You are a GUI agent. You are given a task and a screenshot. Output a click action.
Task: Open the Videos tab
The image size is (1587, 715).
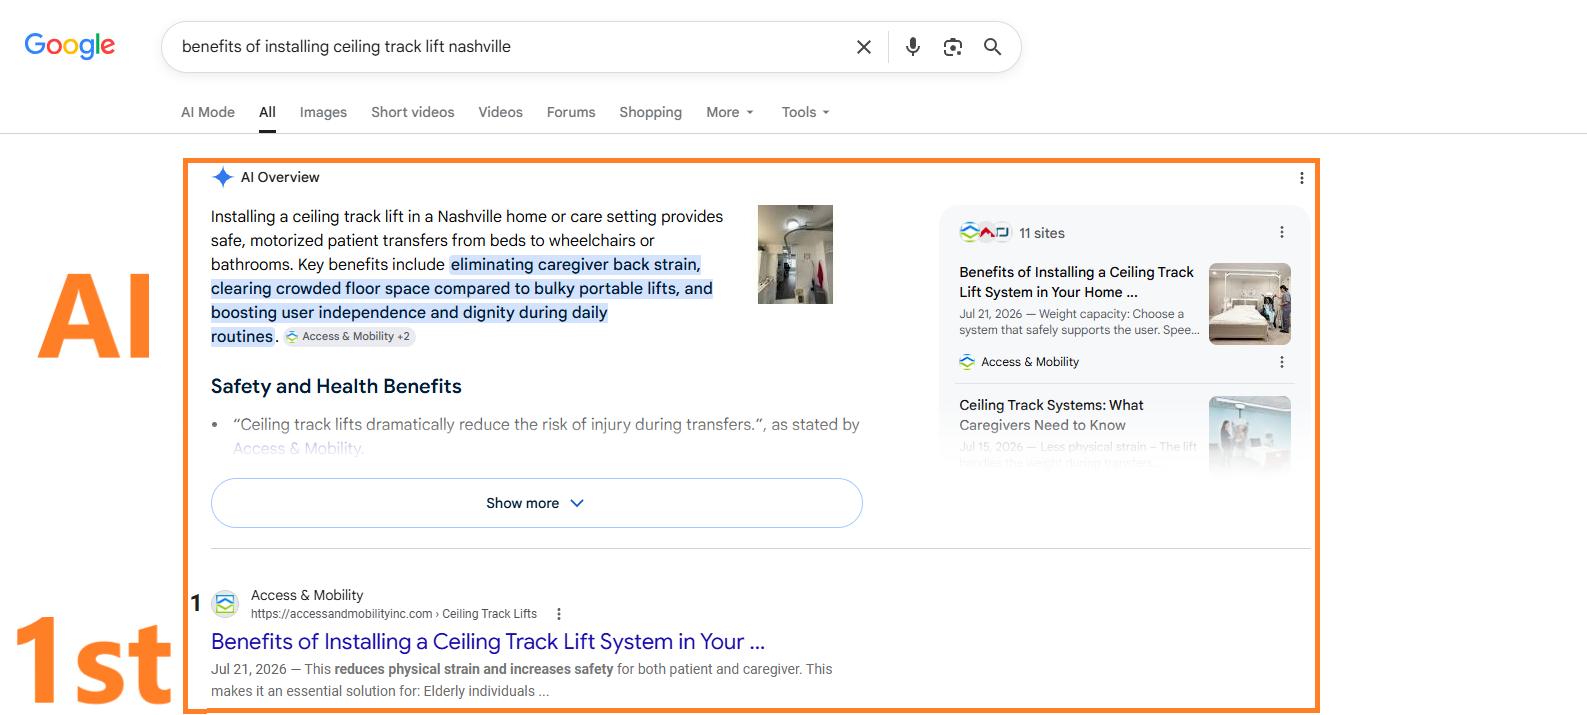[x=500, y=112]
